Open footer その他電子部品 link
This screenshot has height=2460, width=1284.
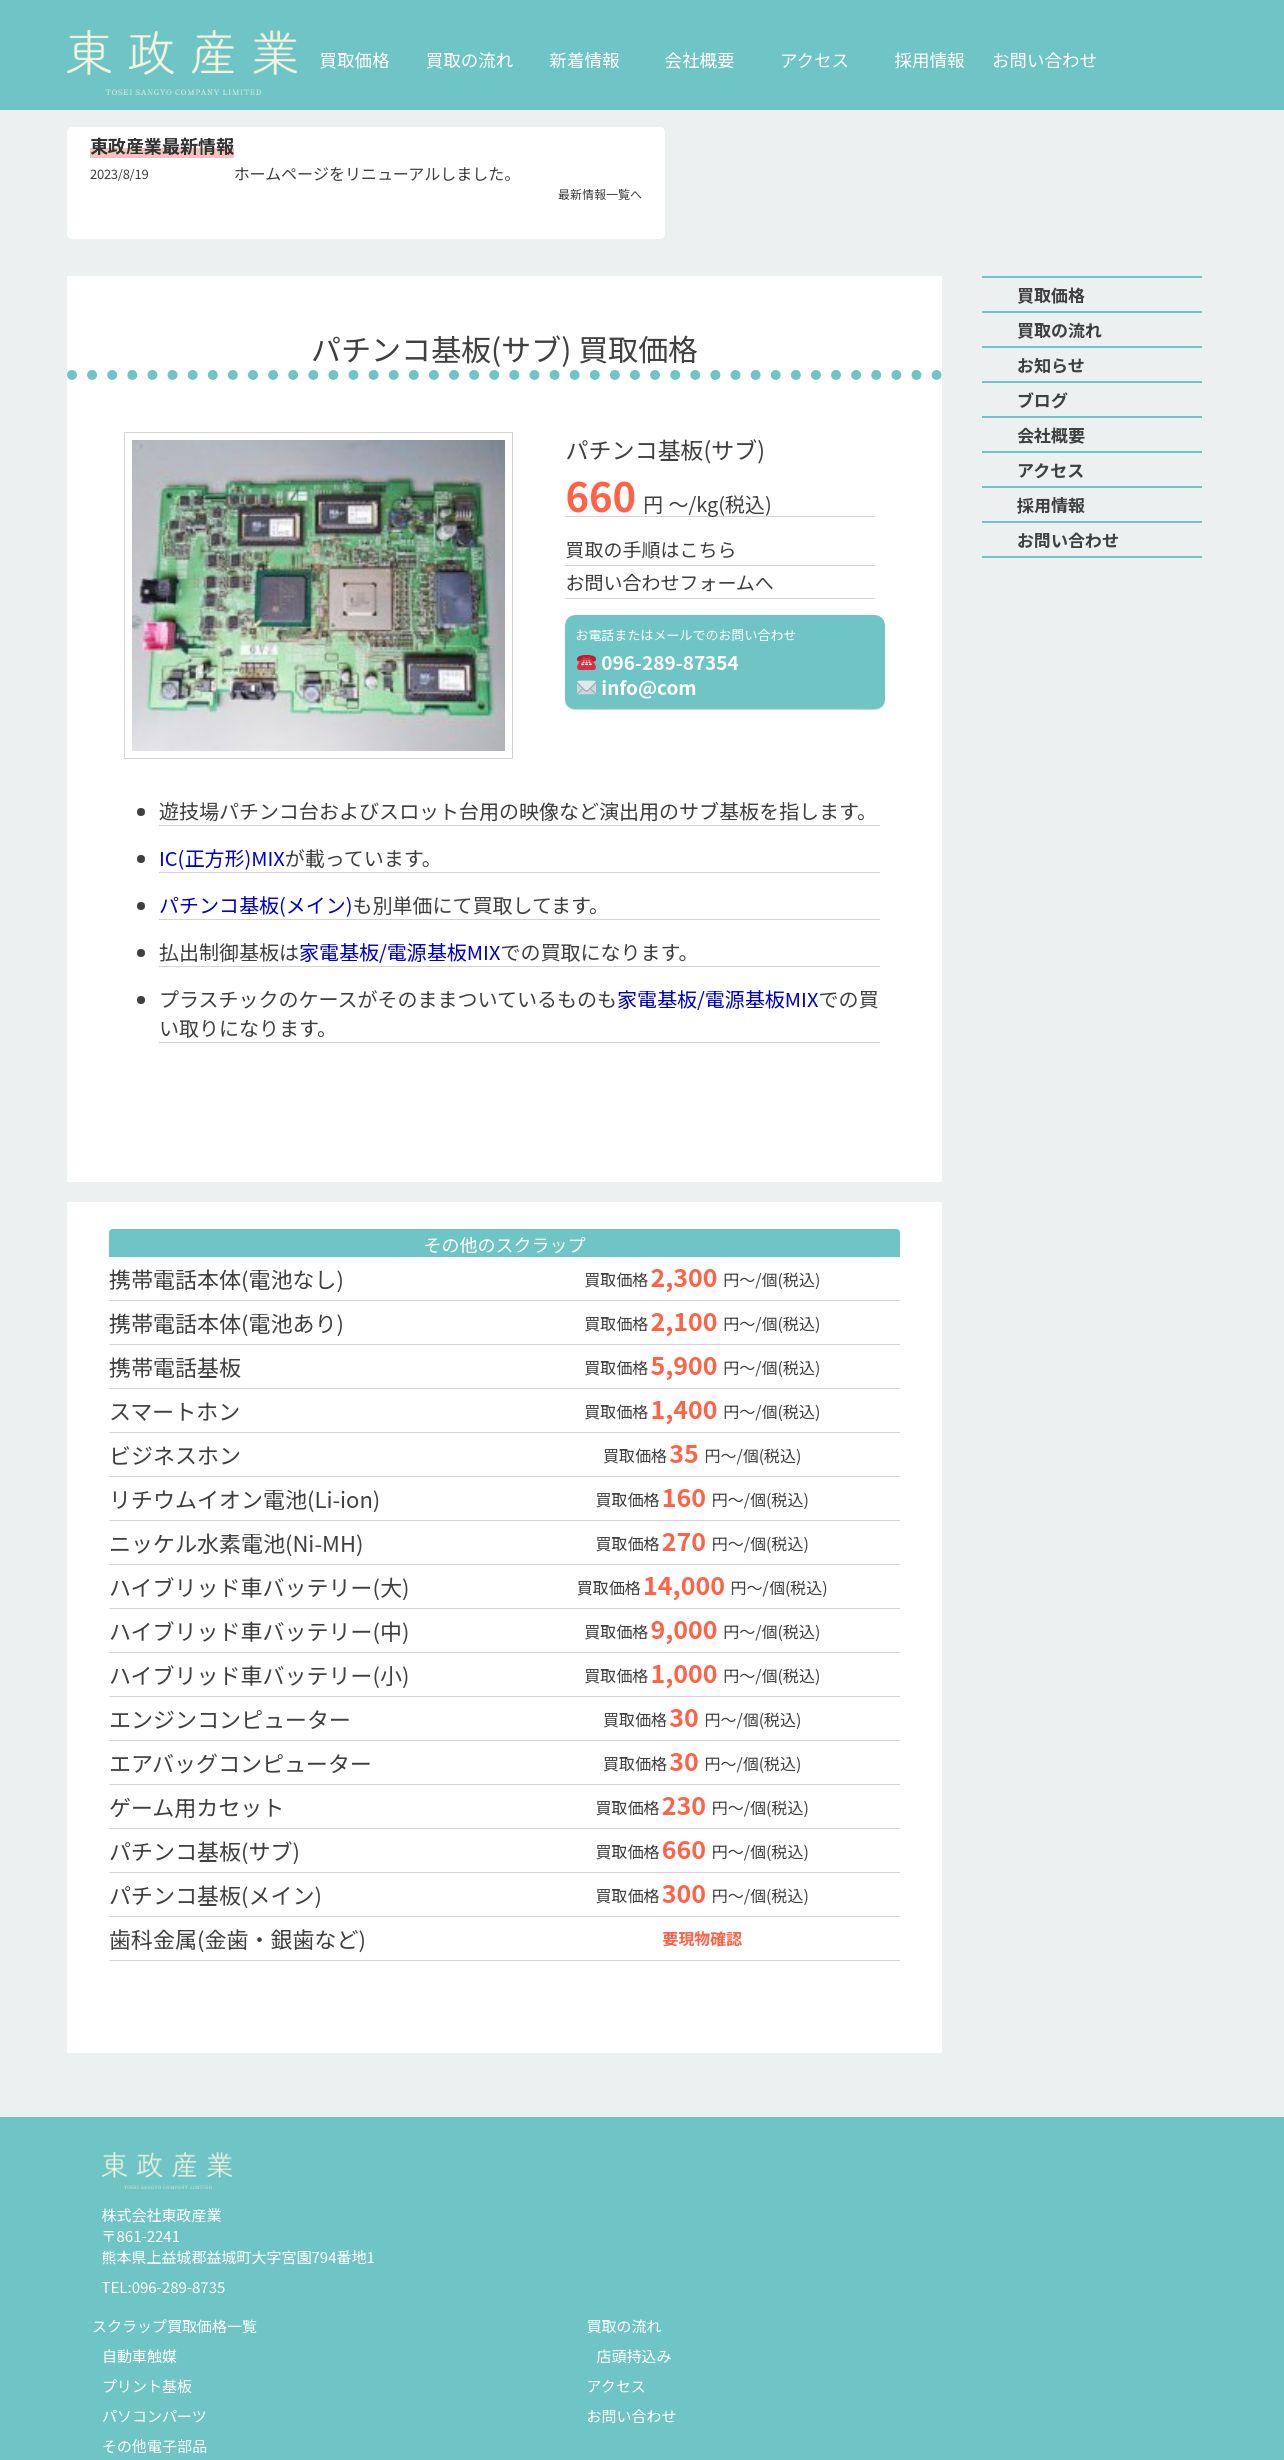point(154,2446)
